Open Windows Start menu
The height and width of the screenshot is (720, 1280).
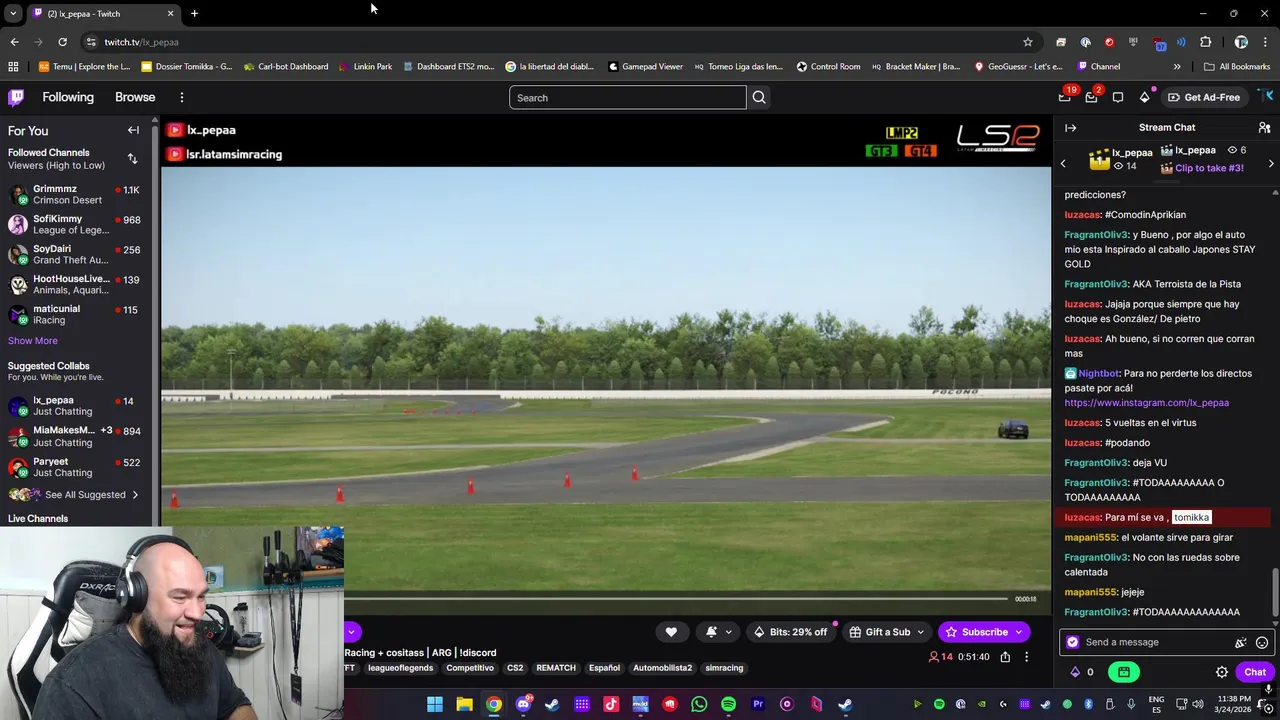[435, 704]
